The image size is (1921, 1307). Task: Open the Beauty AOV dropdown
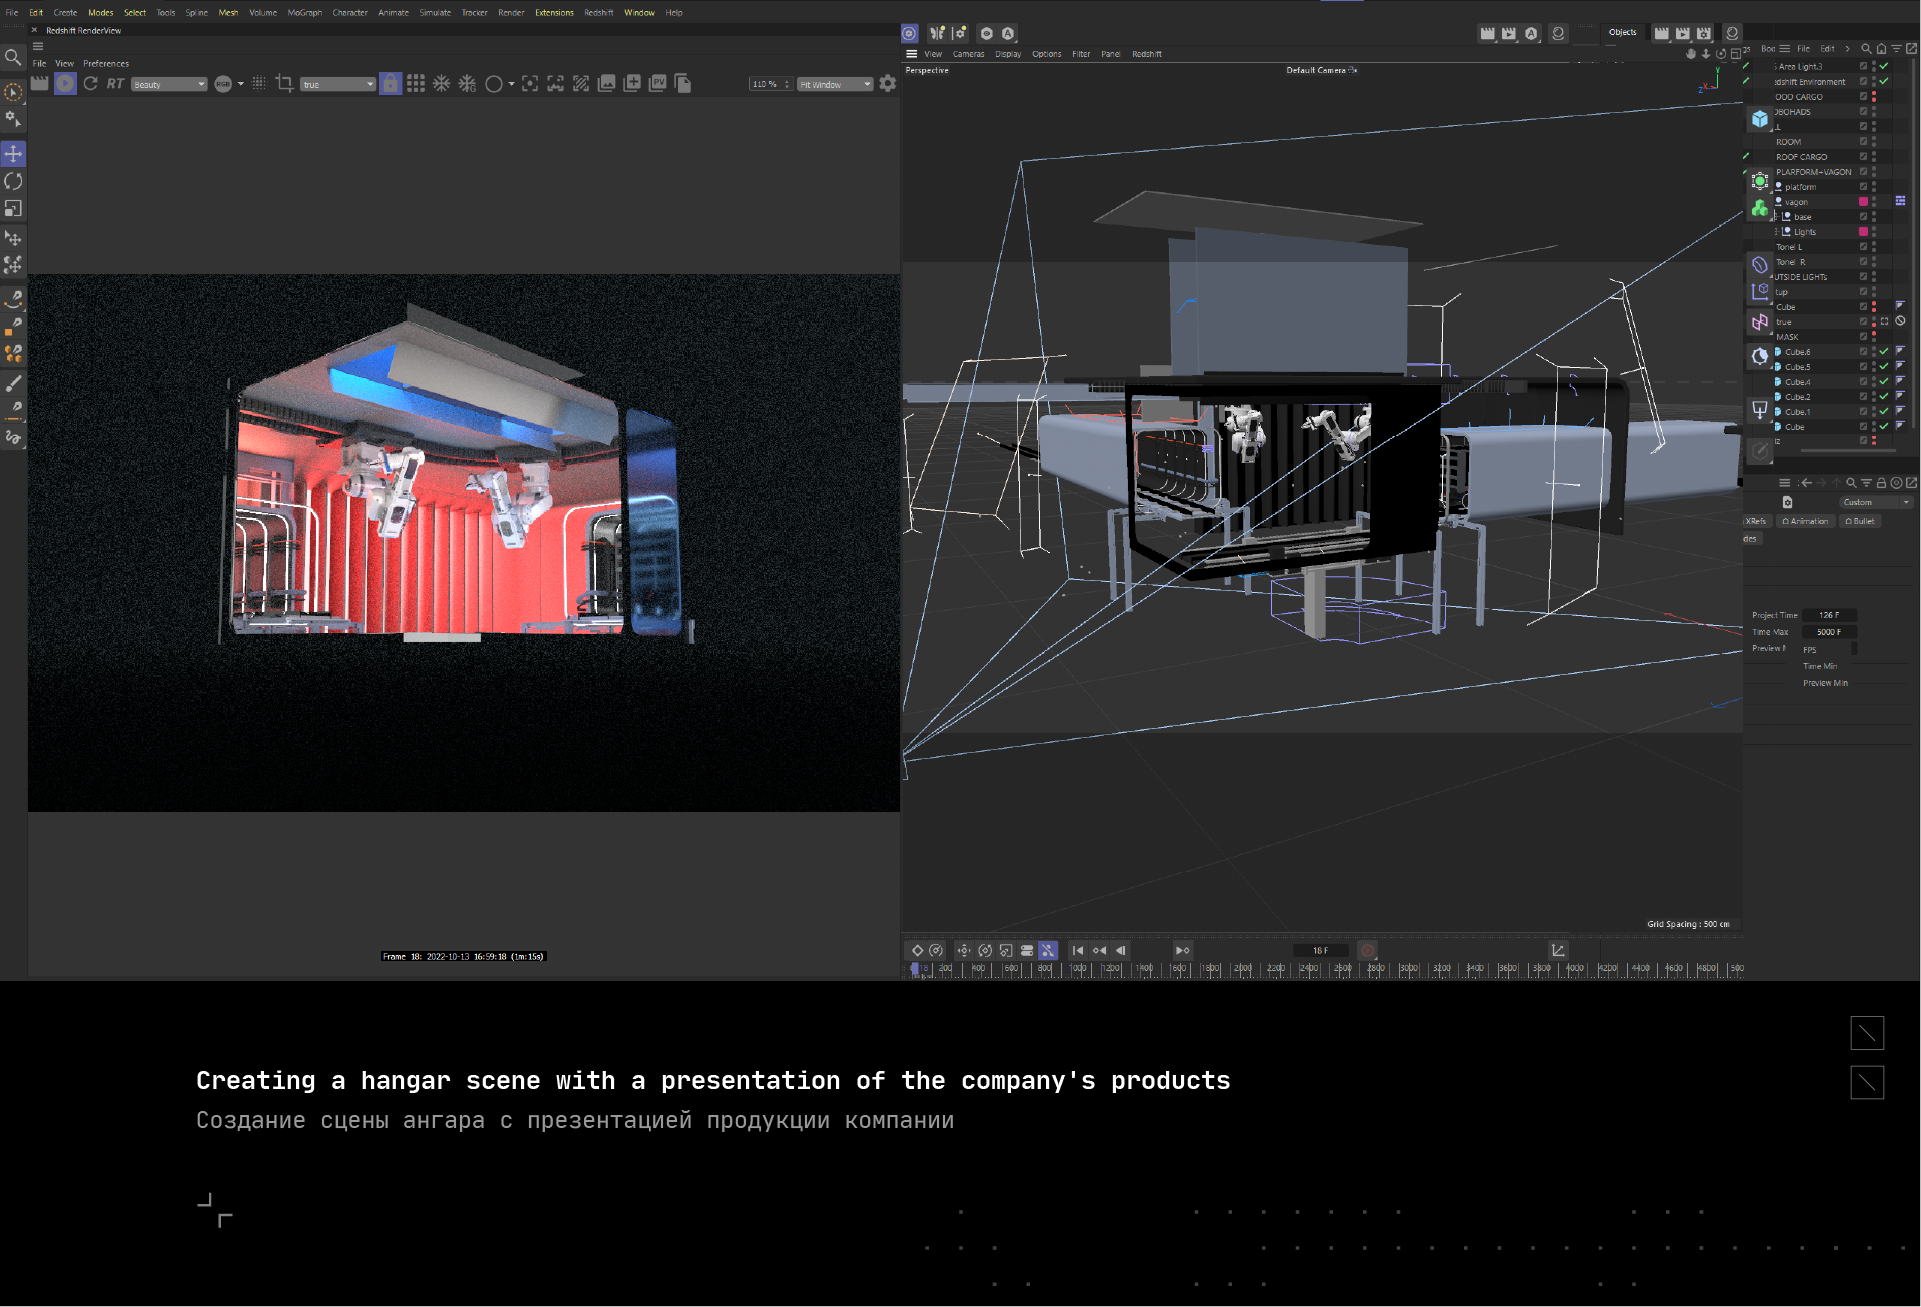(169, 84)
